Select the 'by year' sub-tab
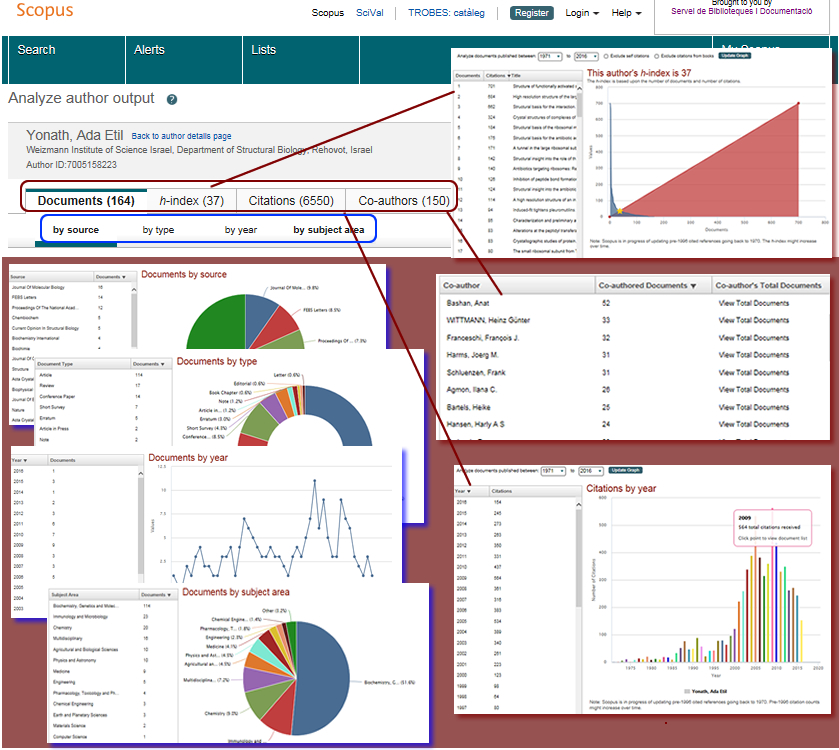The width and height of the screenshot is (839, 750). tap(241, 230)
